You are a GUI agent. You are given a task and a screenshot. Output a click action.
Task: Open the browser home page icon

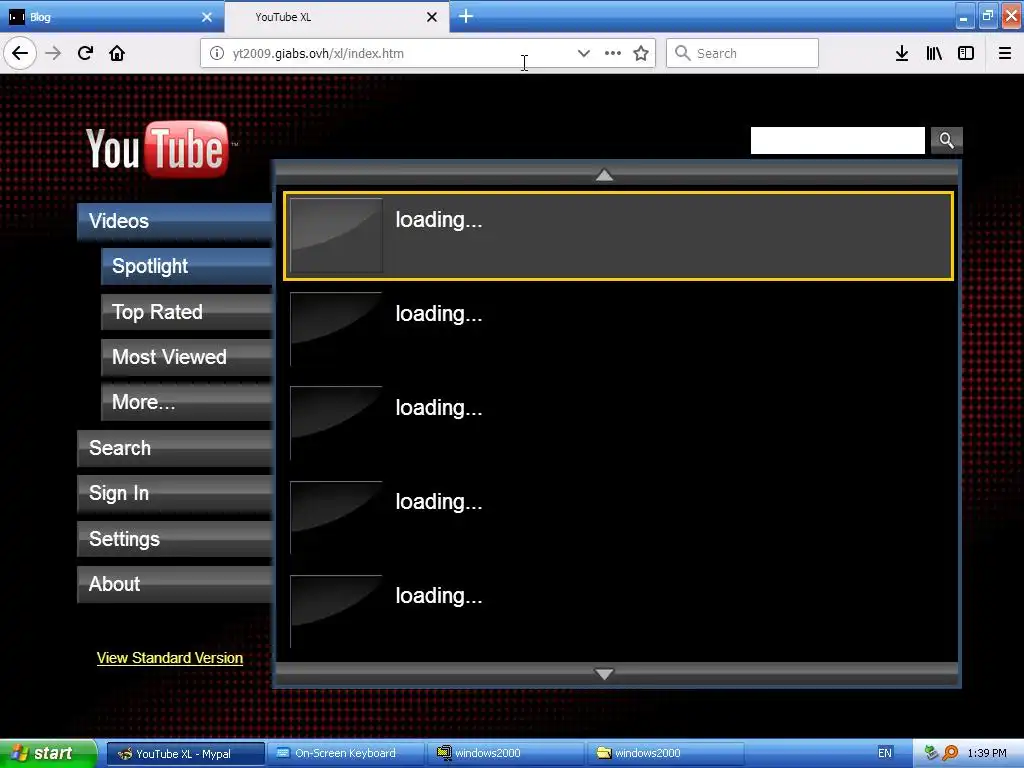click(117, 53)
